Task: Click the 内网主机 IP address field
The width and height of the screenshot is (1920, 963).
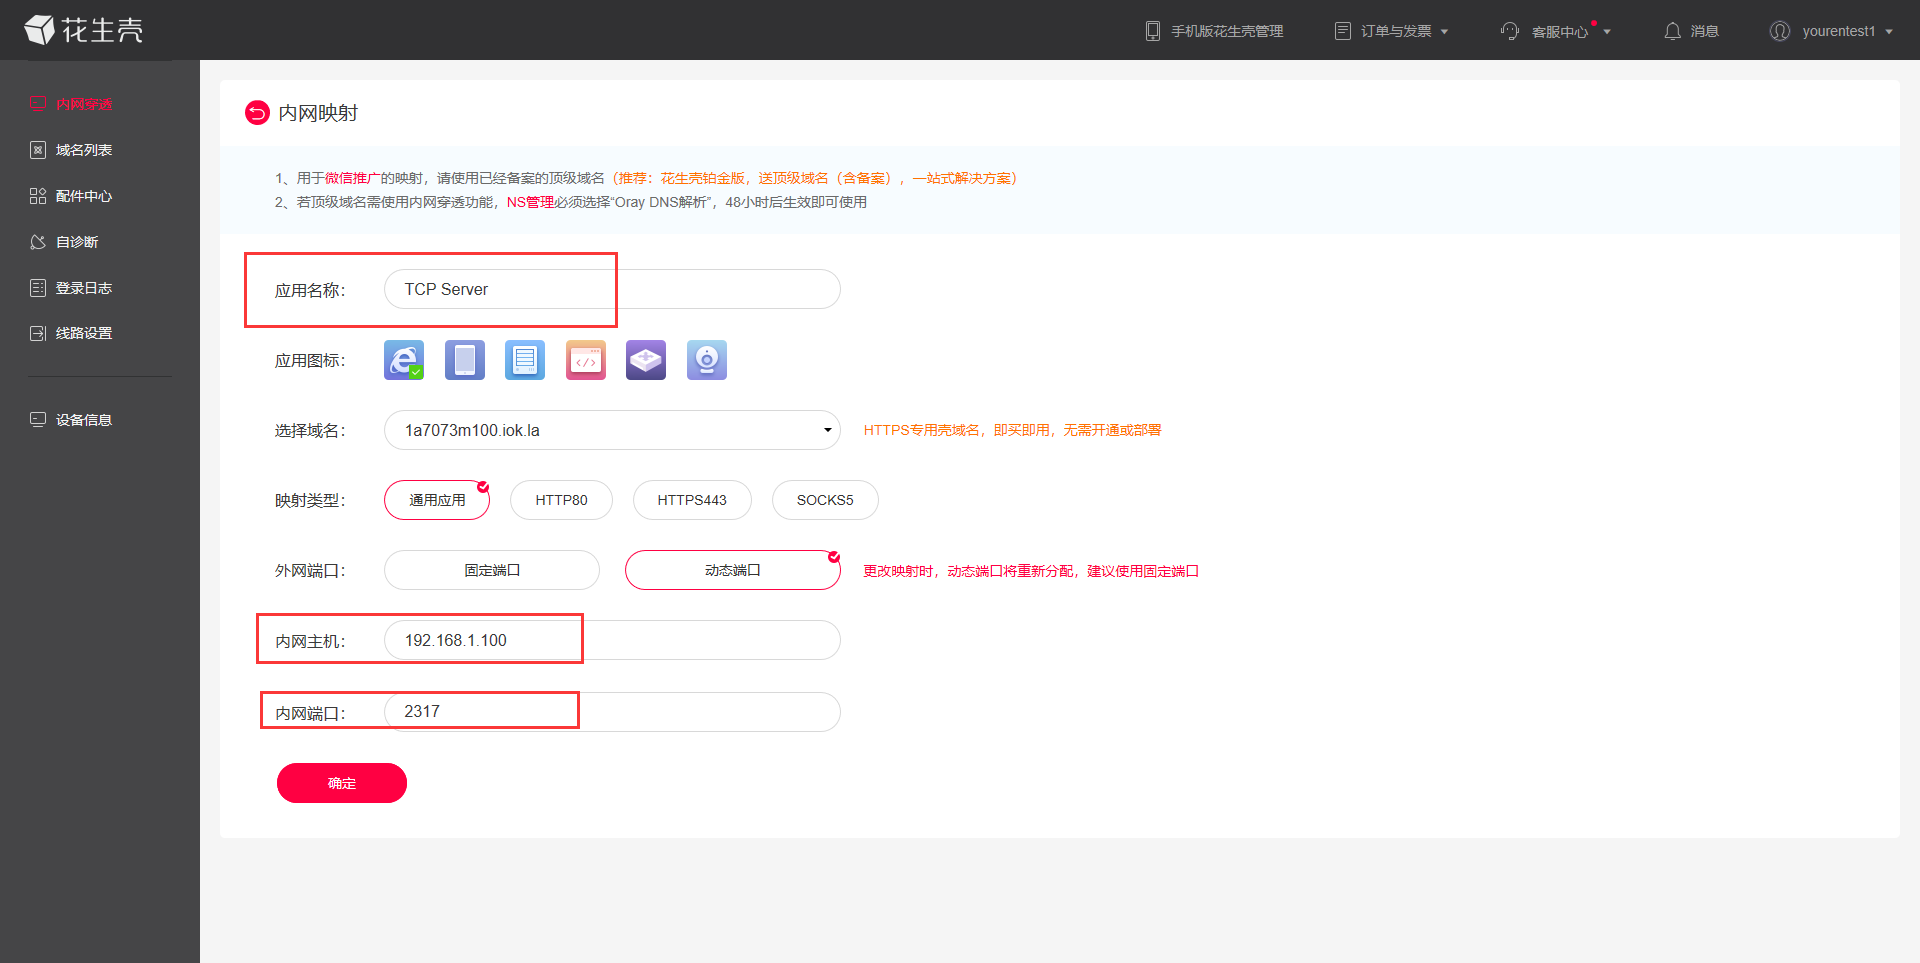Action: click(612, 640)
